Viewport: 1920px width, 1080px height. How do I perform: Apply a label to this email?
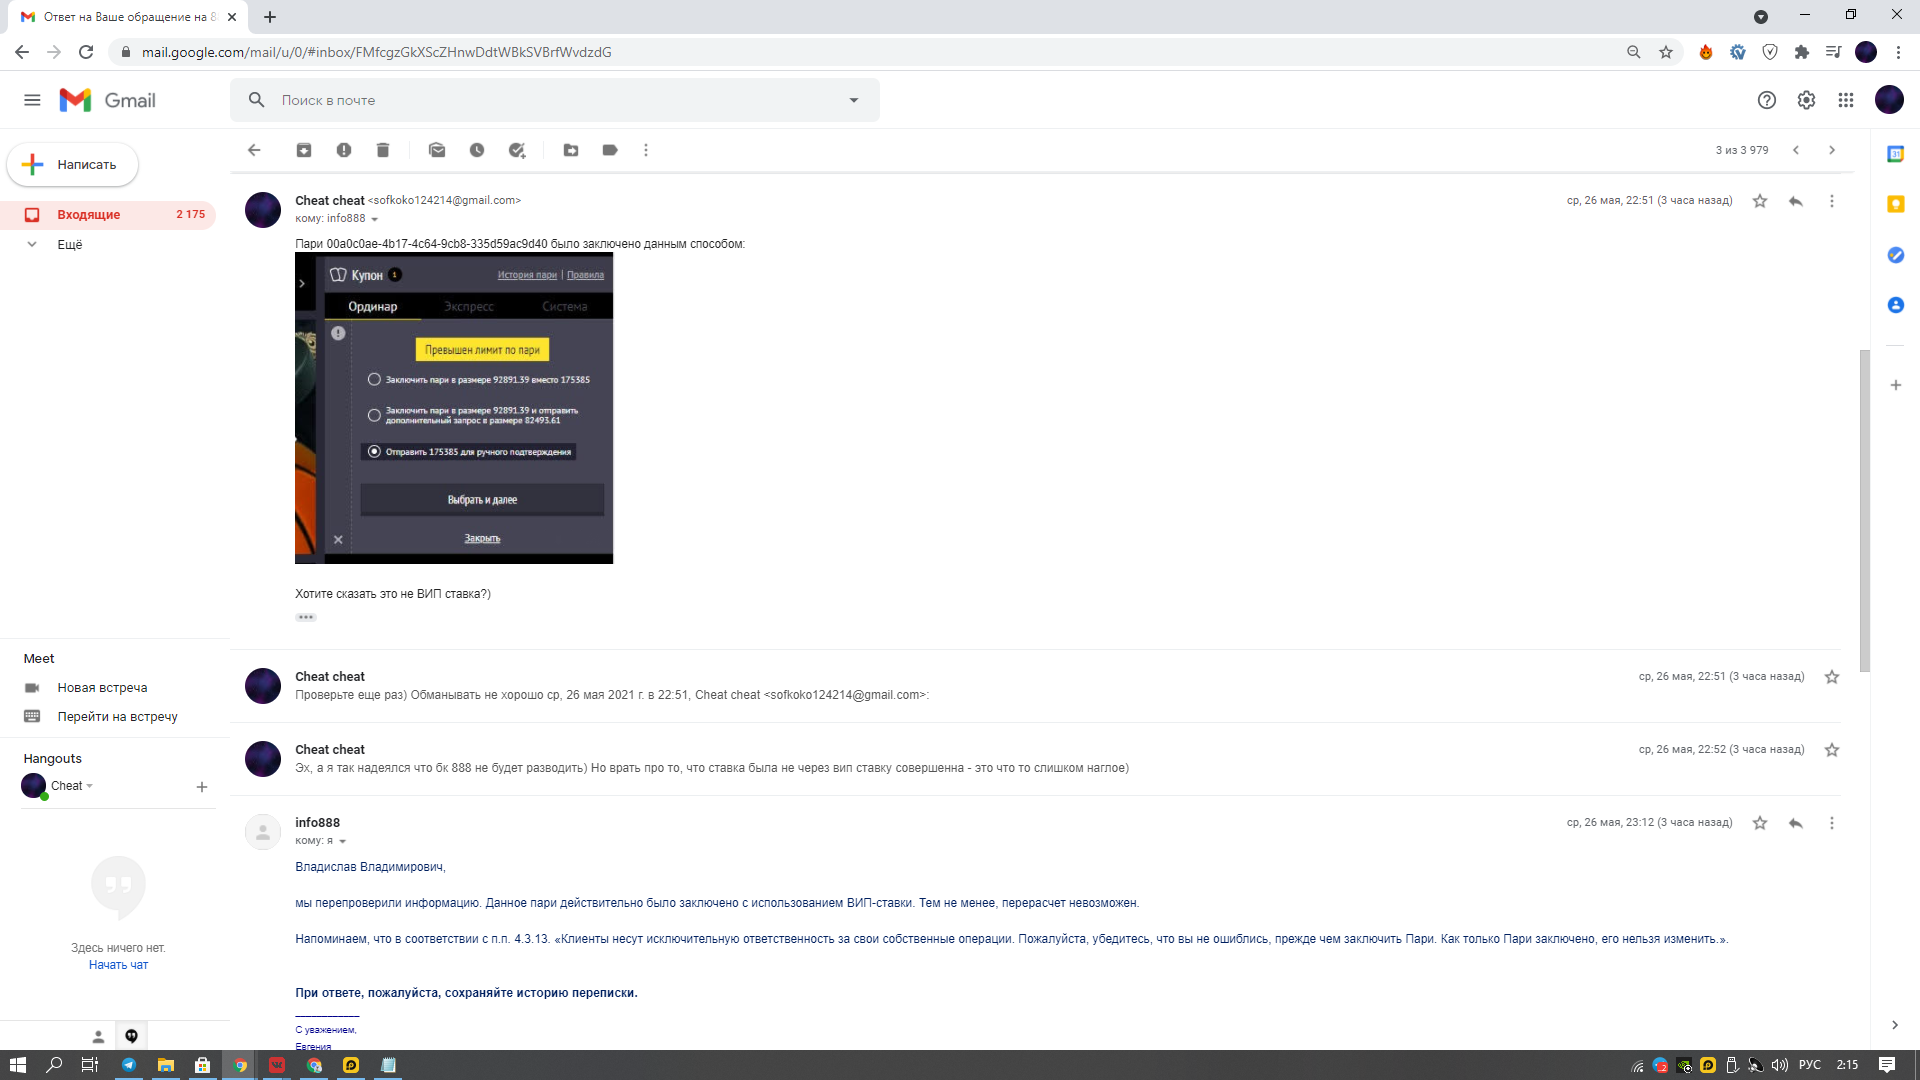tap(610, 150)
